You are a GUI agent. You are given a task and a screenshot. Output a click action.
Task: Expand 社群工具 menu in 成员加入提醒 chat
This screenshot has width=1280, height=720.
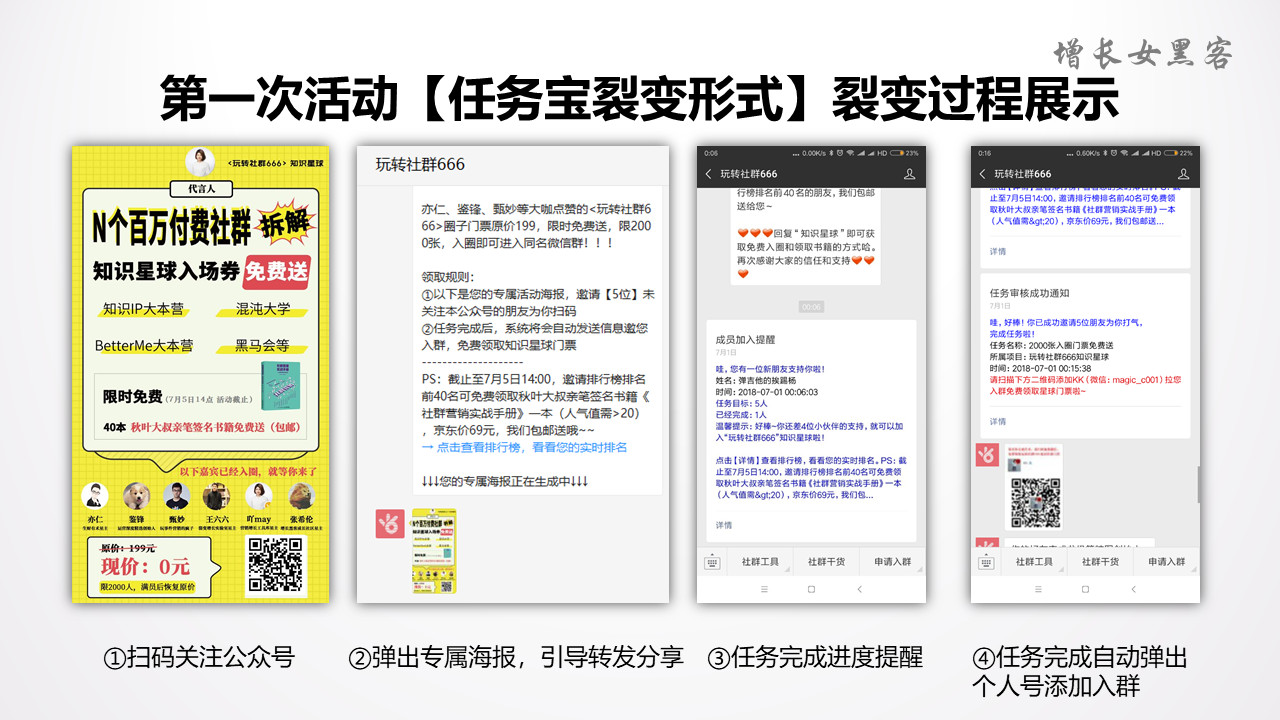(x=760, y=562)
